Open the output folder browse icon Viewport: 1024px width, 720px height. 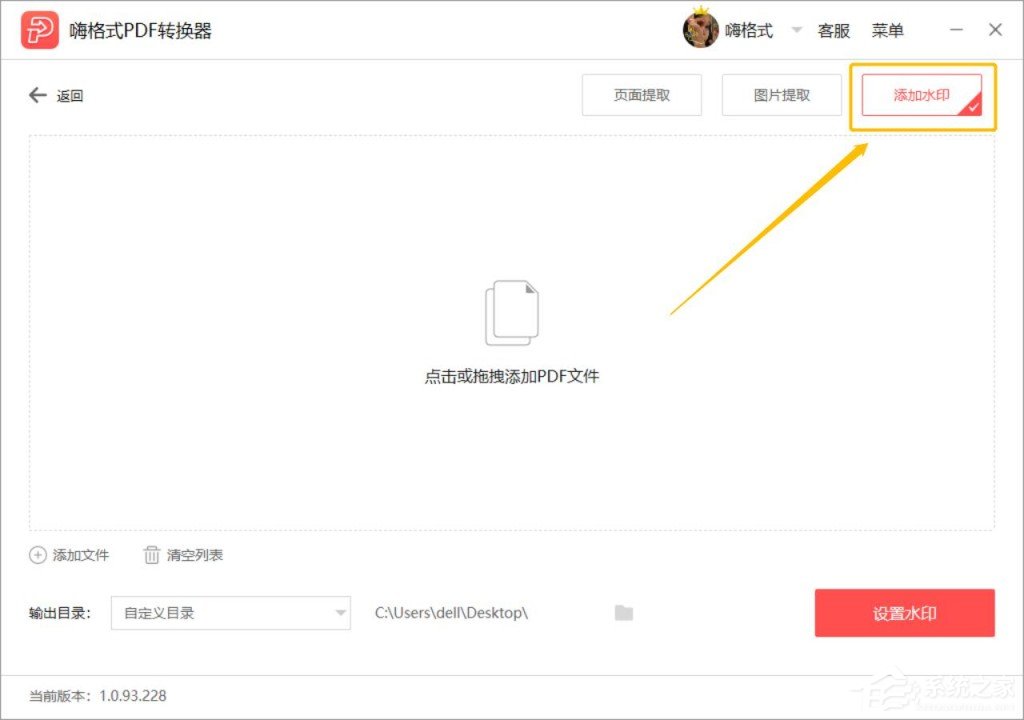pyautogui.click(x=623, y=613)
